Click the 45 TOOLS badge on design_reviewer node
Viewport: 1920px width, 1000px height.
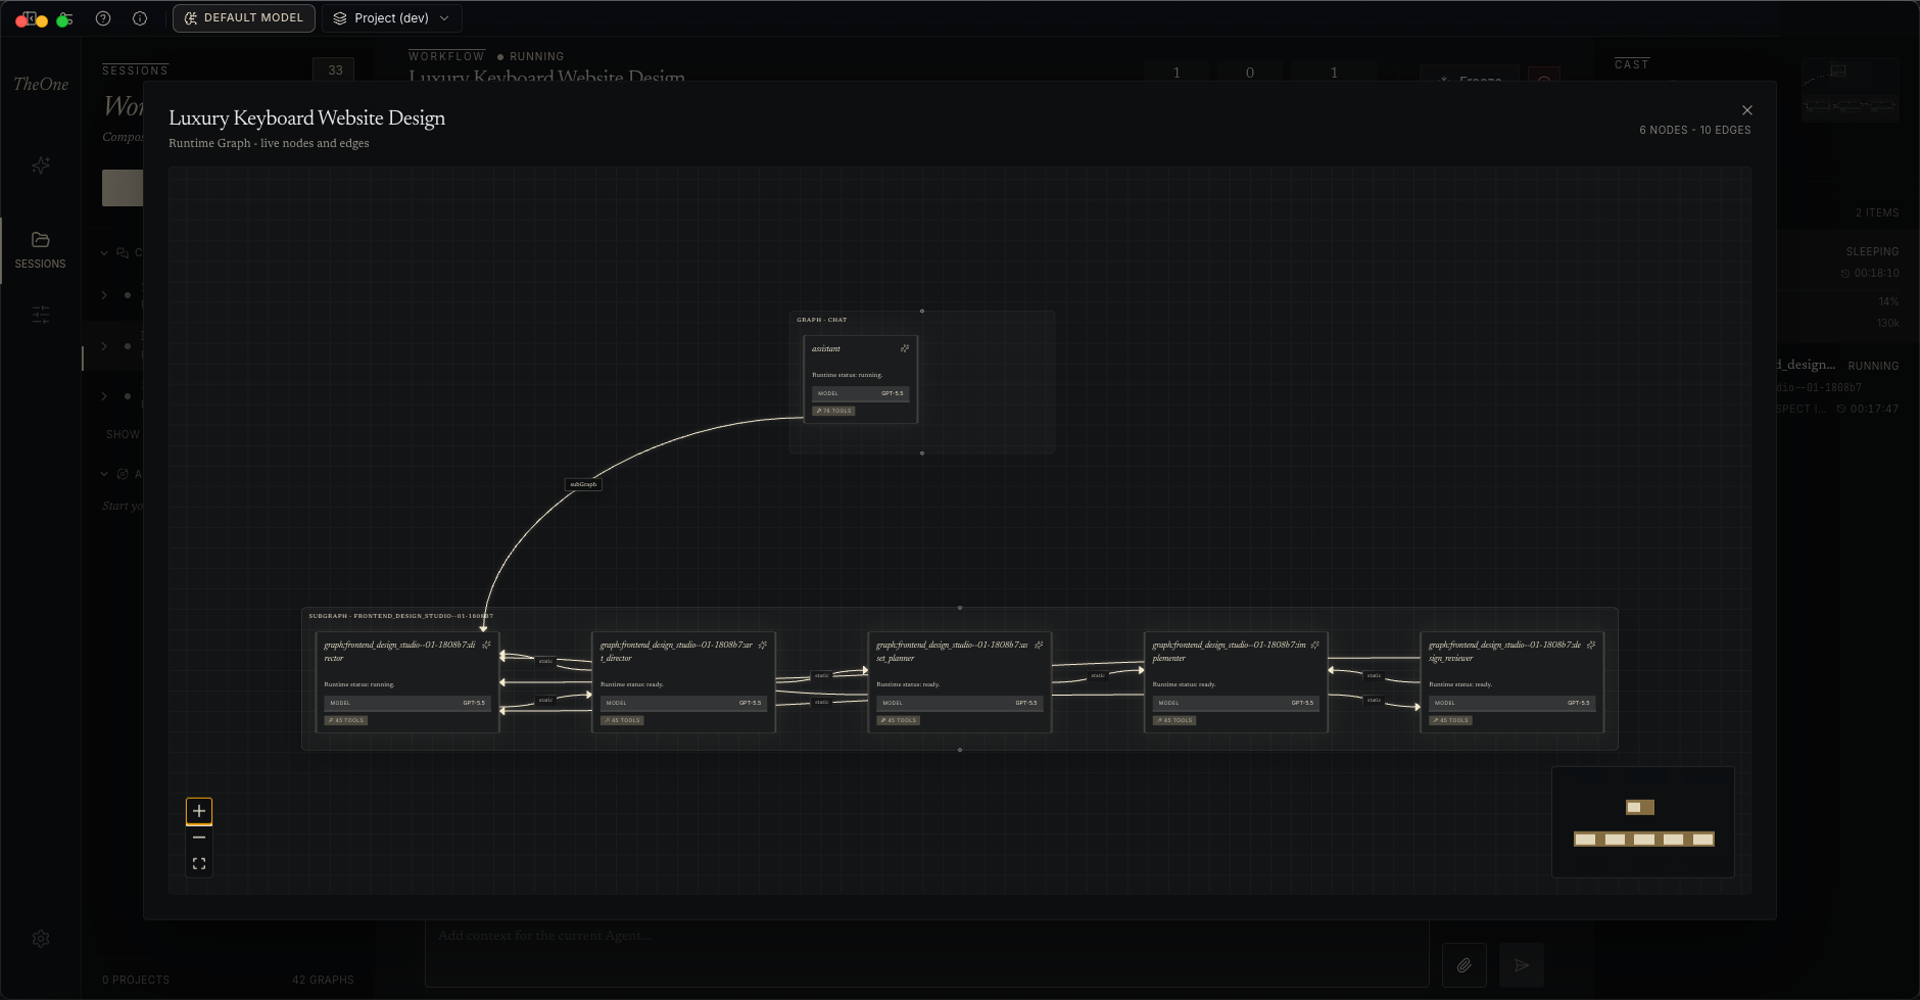pos(1450,720)
